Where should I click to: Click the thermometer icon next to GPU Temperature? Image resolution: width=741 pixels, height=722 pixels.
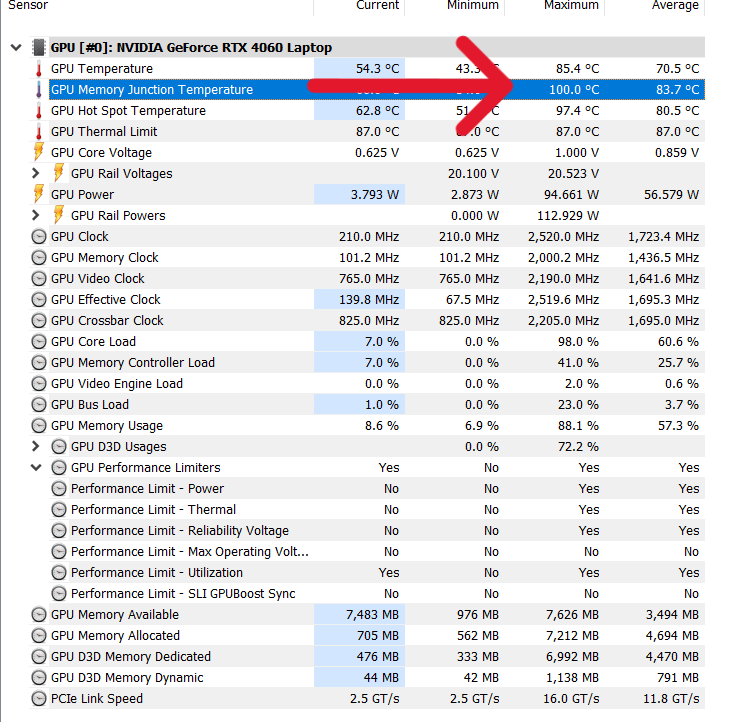tap(39, 69)
